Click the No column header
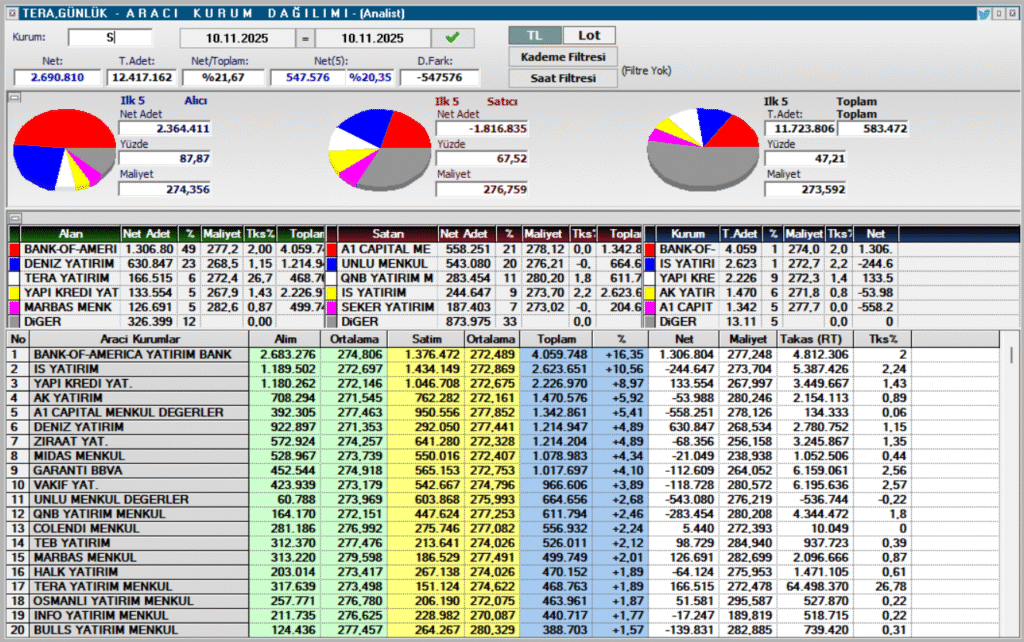This screenshot has width=1024, height=642. click(18, 339)
